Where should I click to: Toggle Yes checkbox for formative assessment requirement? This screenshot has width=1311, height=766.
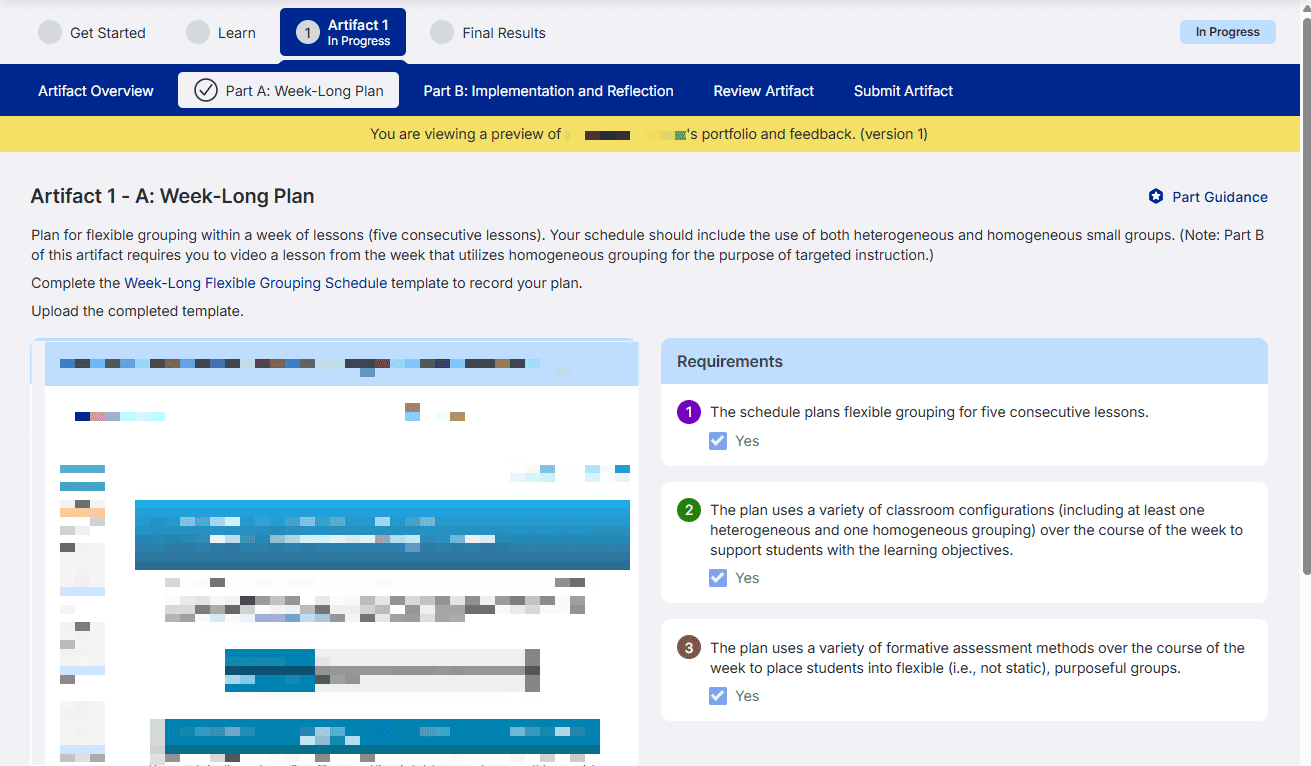pyautogui.click(x=718, y=696)
